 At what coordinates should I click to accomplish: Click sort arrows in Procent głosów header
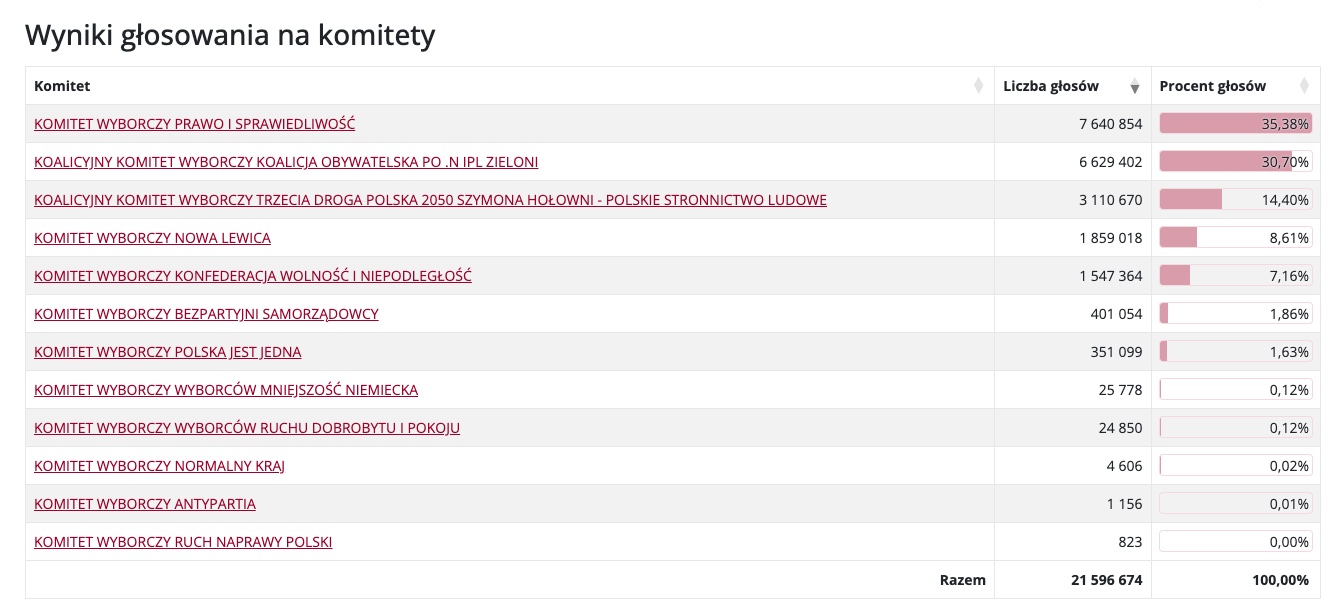[1304, 86]
